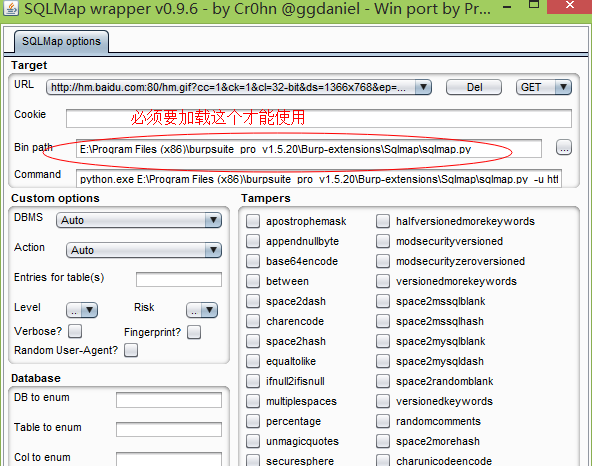Tick the modsecurityversioned tamper

click(x=383, y=241)
